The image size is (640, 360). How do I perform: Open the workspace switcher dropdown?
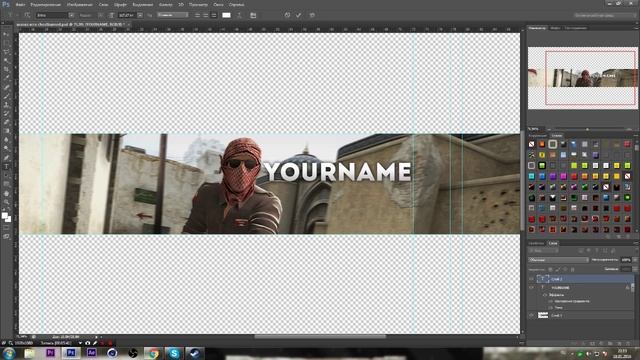click(604, 15)
